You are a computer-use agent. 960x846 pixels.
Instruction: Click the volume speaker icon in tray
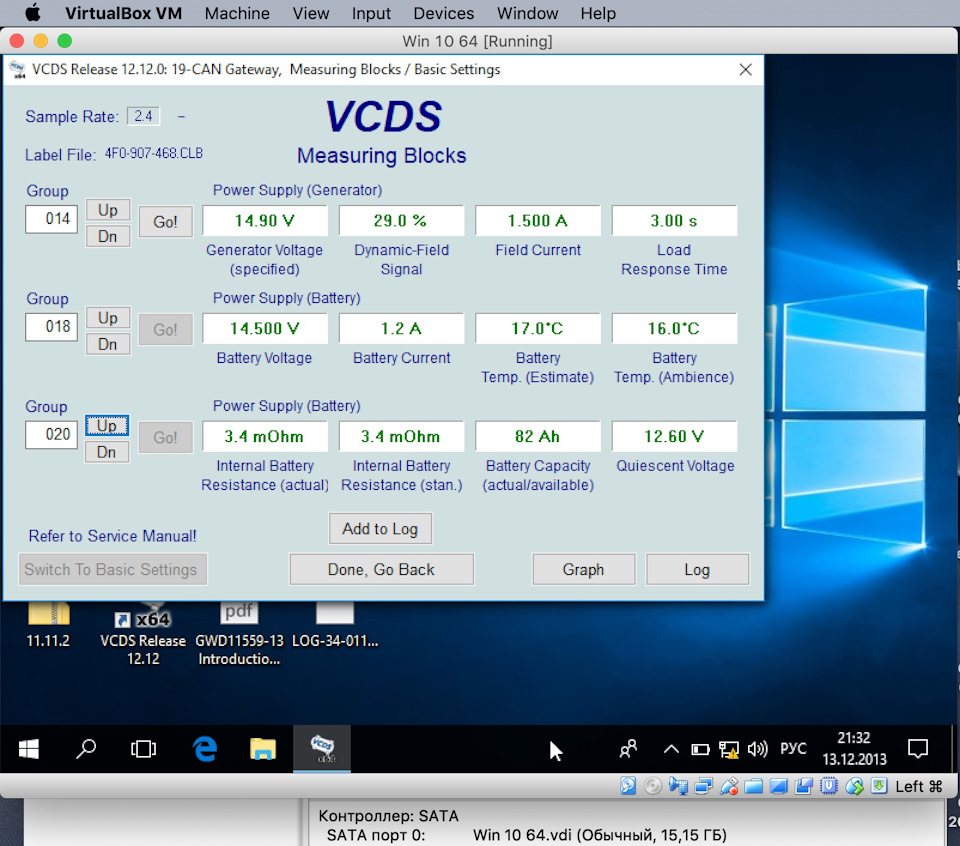[757, 749]
